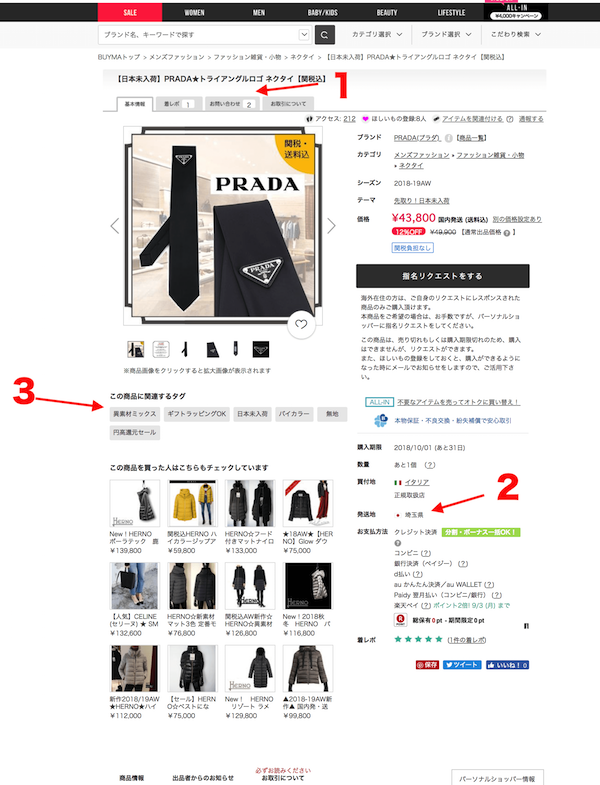Viewport: 600px width, 785px height.
Task: Select the ギフトラッピングOK tag
Action: pyautogui.click(x=197, y=414)
